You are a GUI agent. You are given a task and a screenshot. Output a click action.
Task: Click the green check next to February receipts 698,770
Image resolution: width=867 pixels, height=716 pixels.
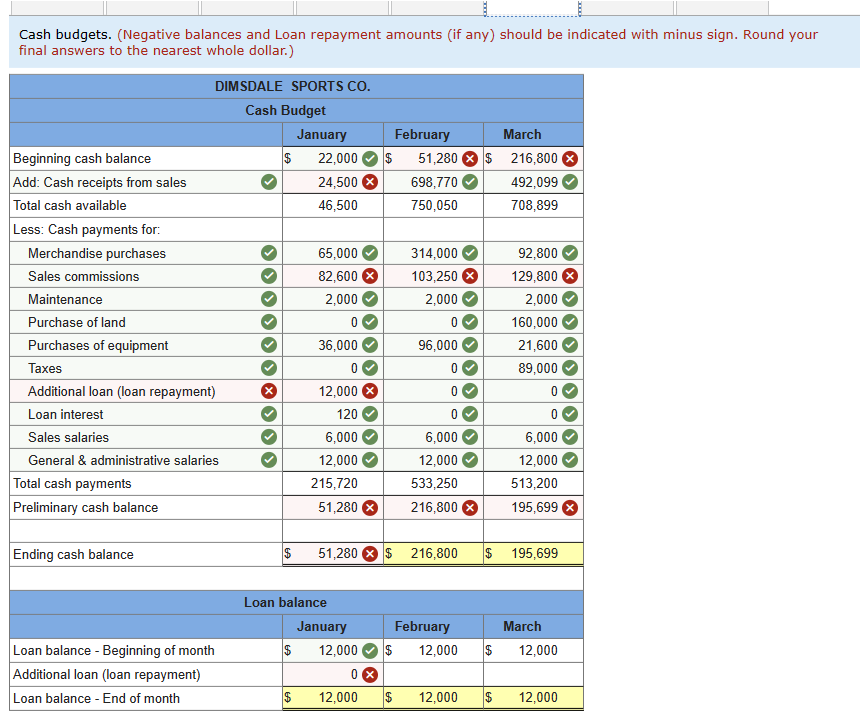[x=470, y=182]
